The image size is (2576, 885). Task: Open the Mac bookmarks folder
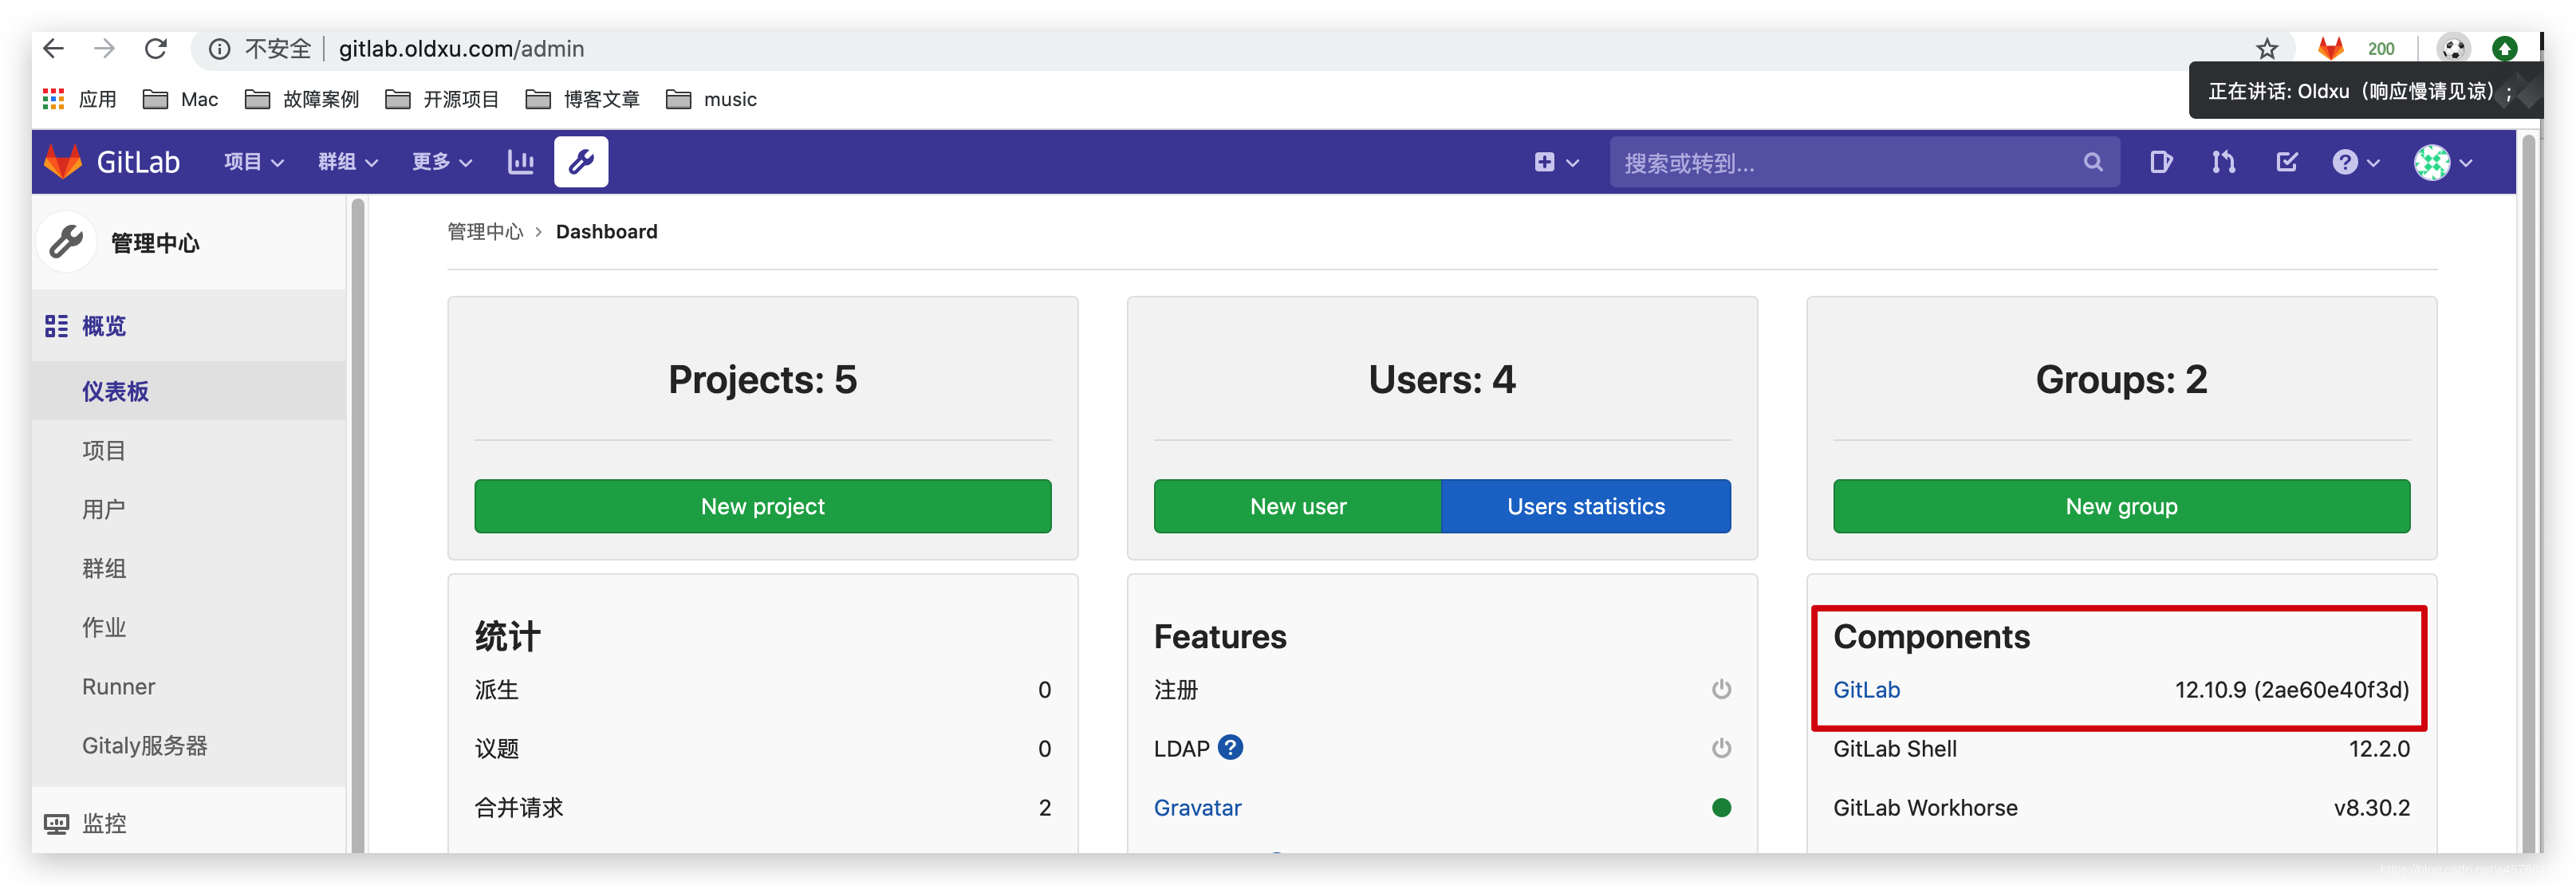[x=181, y=99]
